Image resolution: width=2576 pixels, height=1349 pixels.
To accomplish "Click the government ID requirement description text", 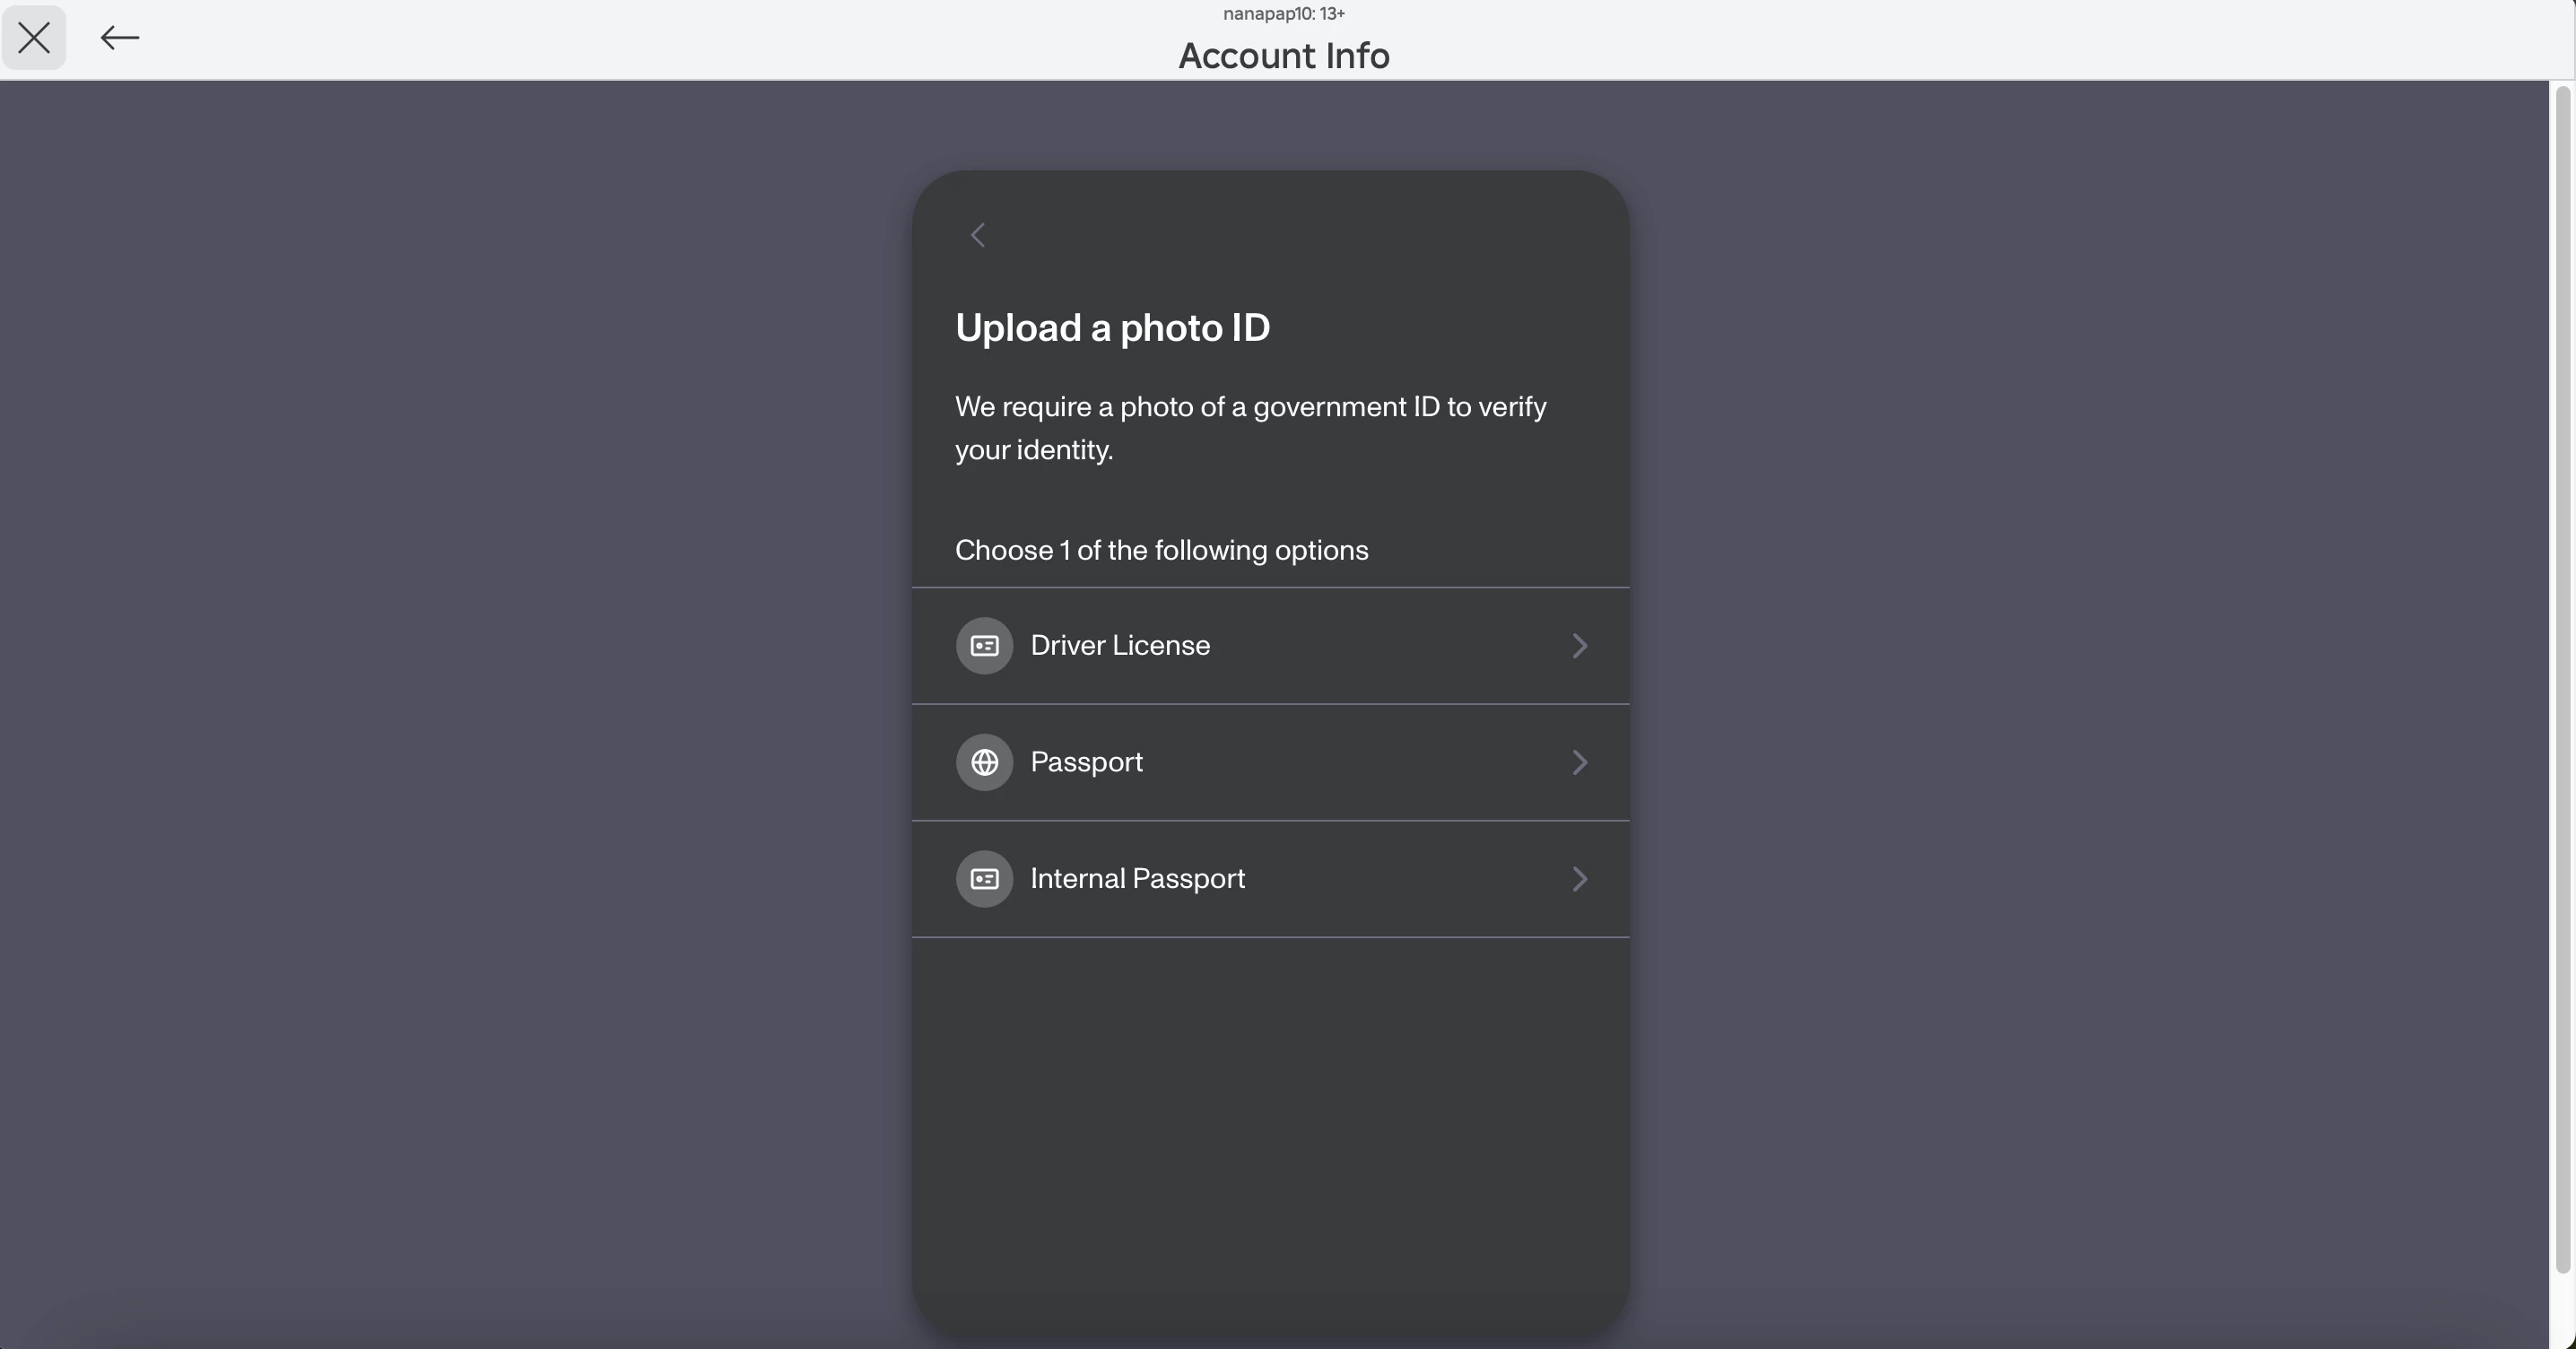I will [1250, 428].
